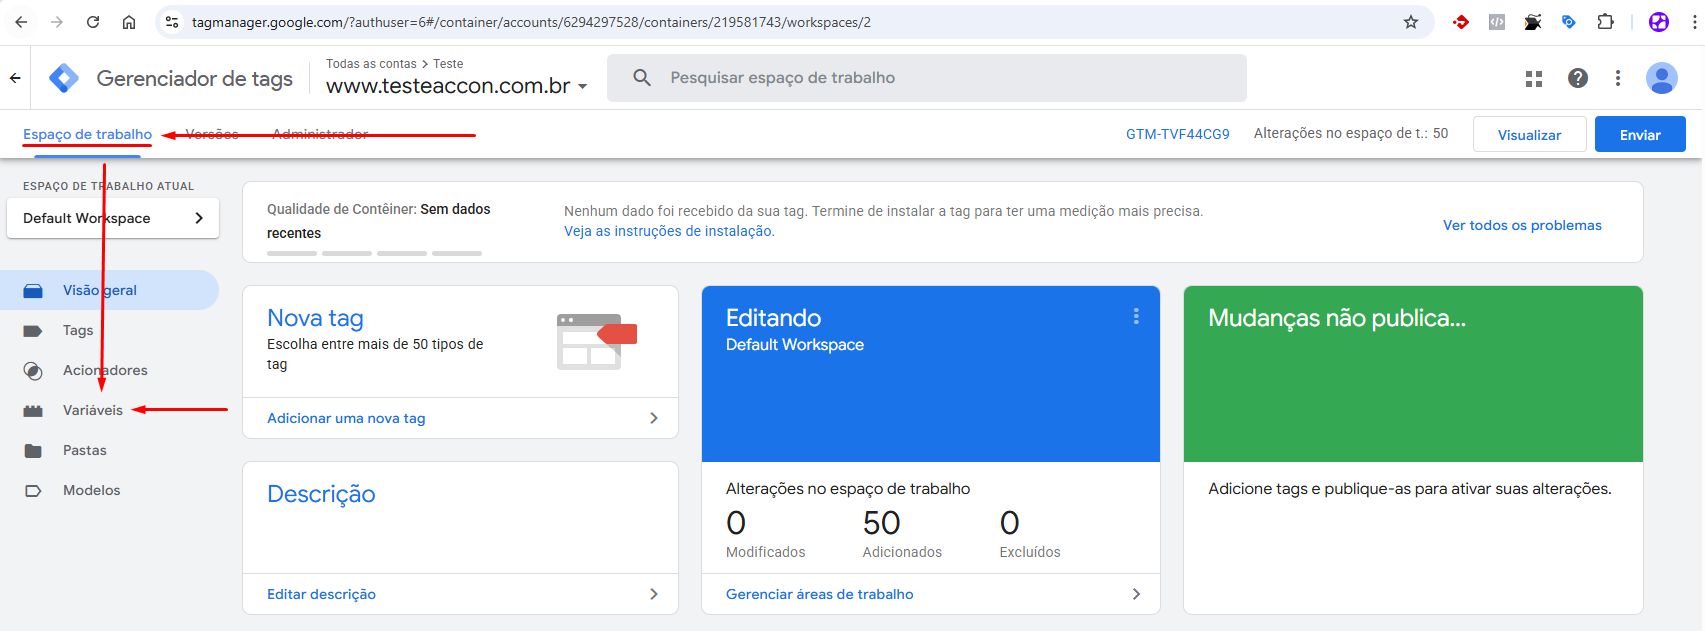
Task: Click the user account avatar
Action: point(1661,78)
